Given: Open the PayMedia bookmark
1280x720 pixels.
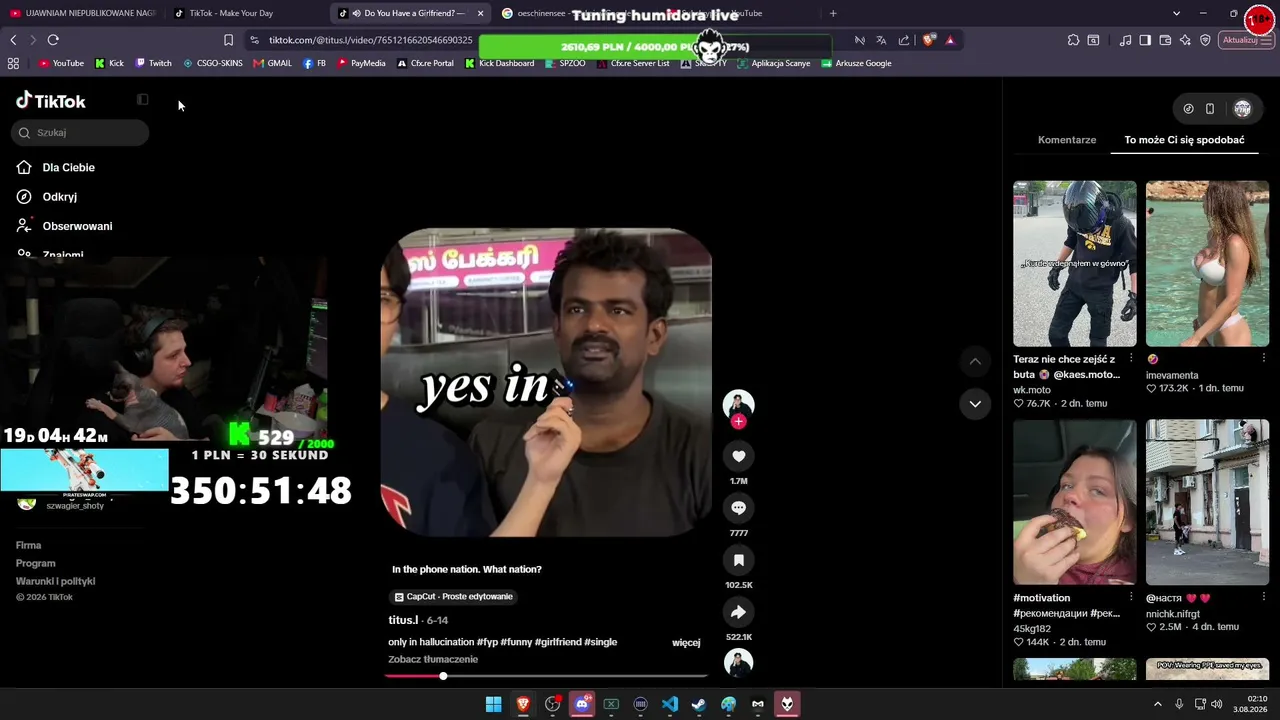Looking at the screenshot, I should pyautogui.click(x=361, y=63).
